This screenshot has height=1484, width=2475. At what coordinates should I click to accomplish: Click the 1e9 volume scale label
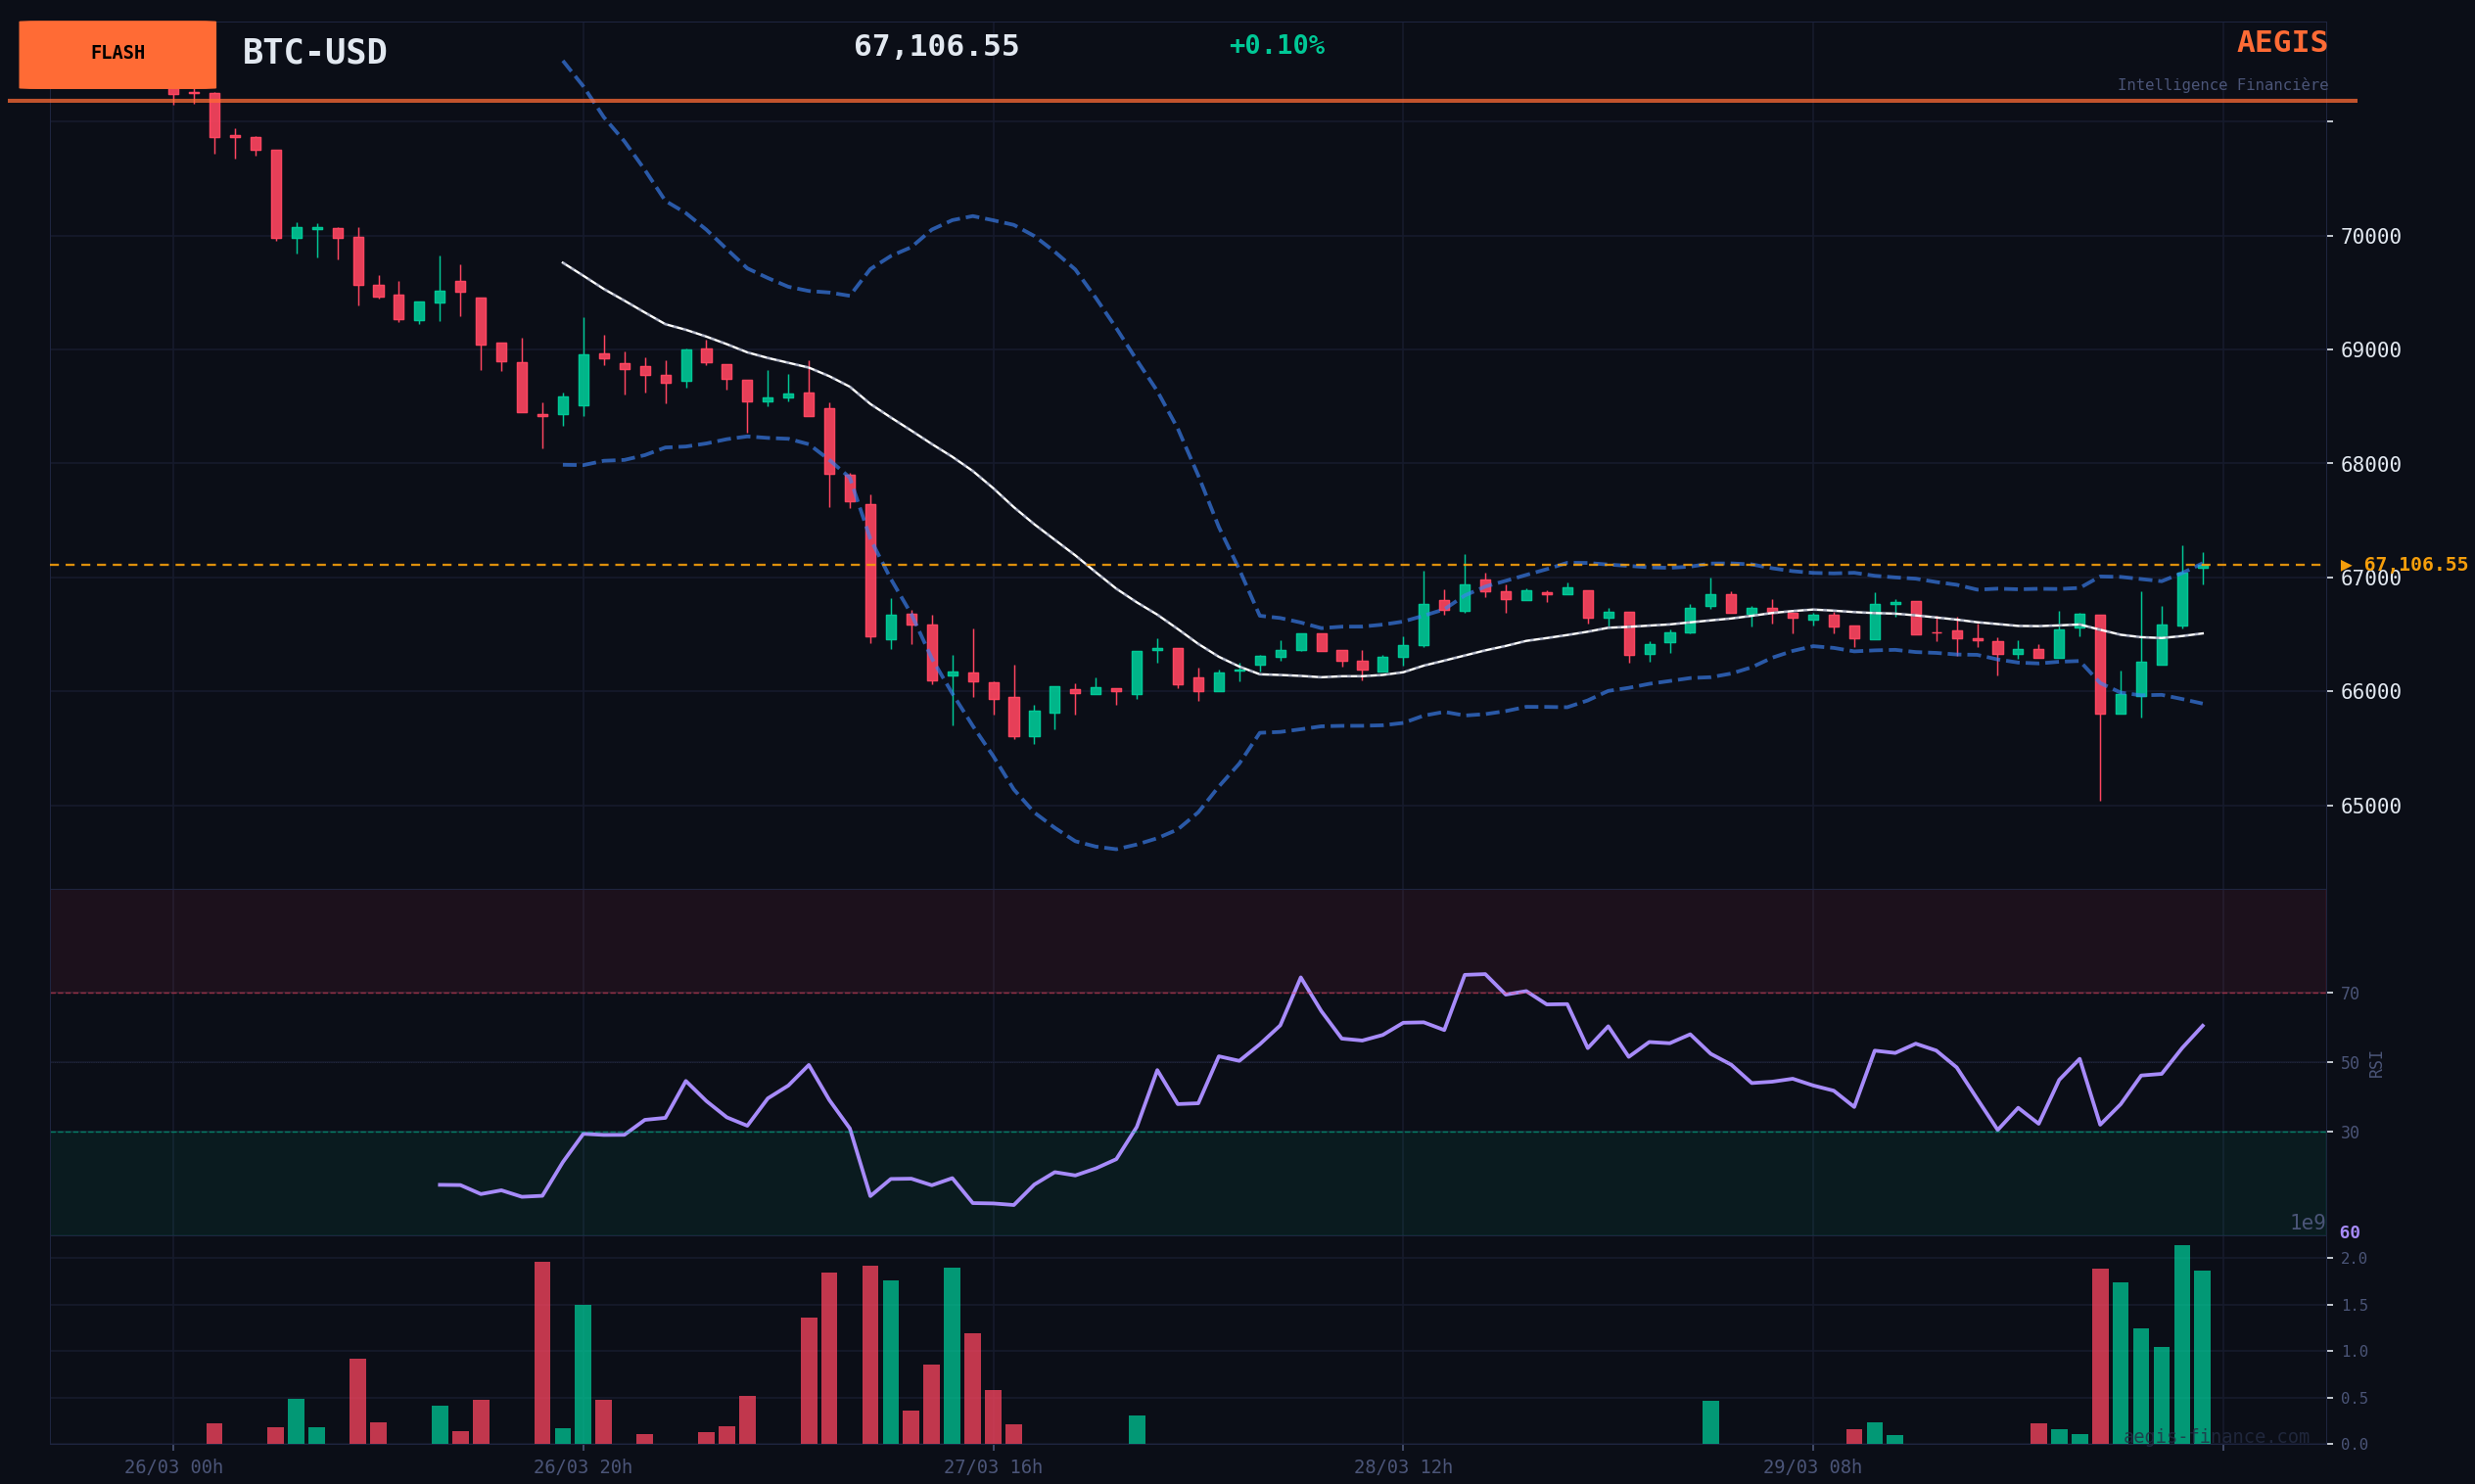coord(2307,1223)
